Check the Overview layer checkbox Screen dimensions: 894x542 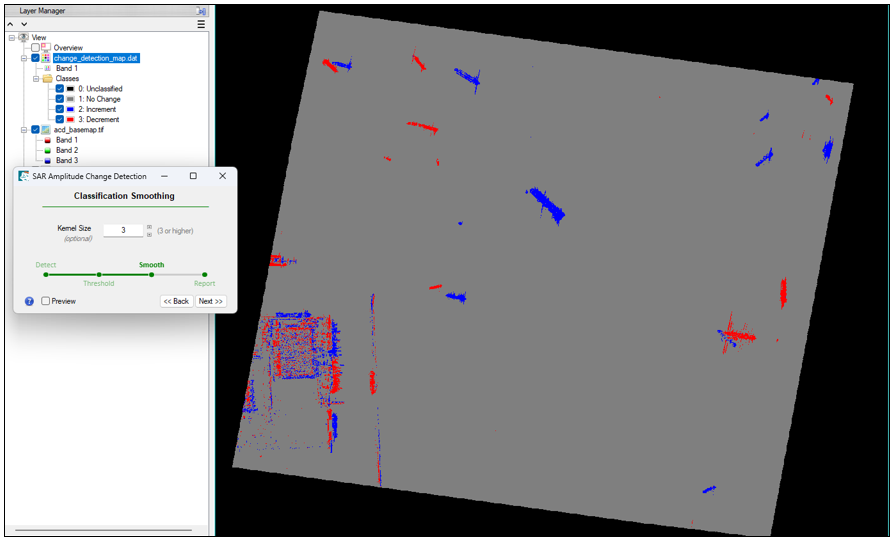click(x=35, y=48)
